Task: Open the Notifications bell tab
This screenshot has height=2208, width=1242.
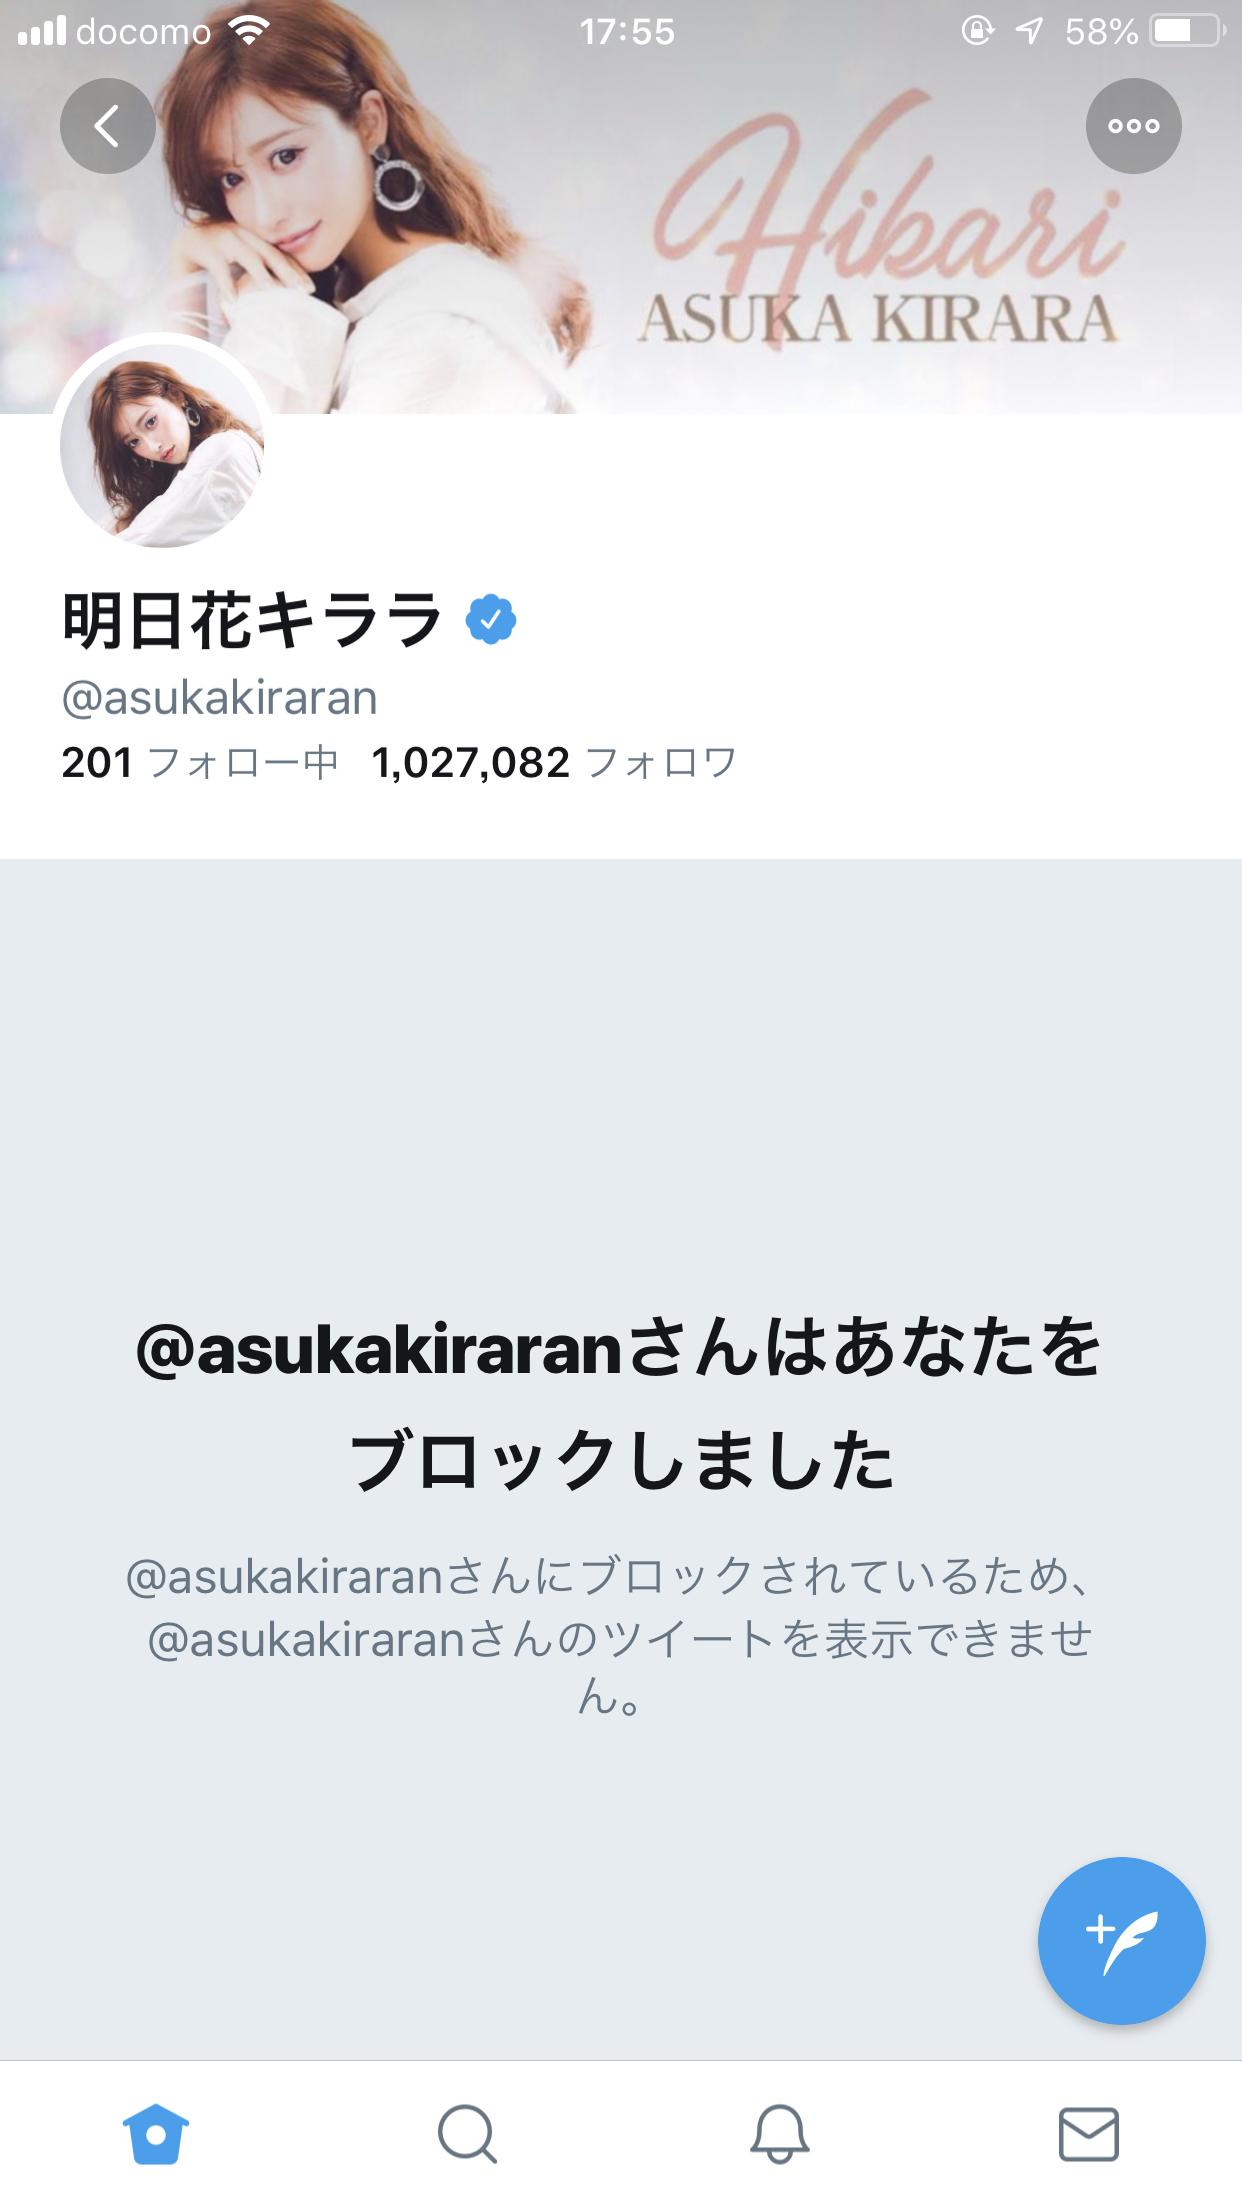Action: tap(779, 2134)
